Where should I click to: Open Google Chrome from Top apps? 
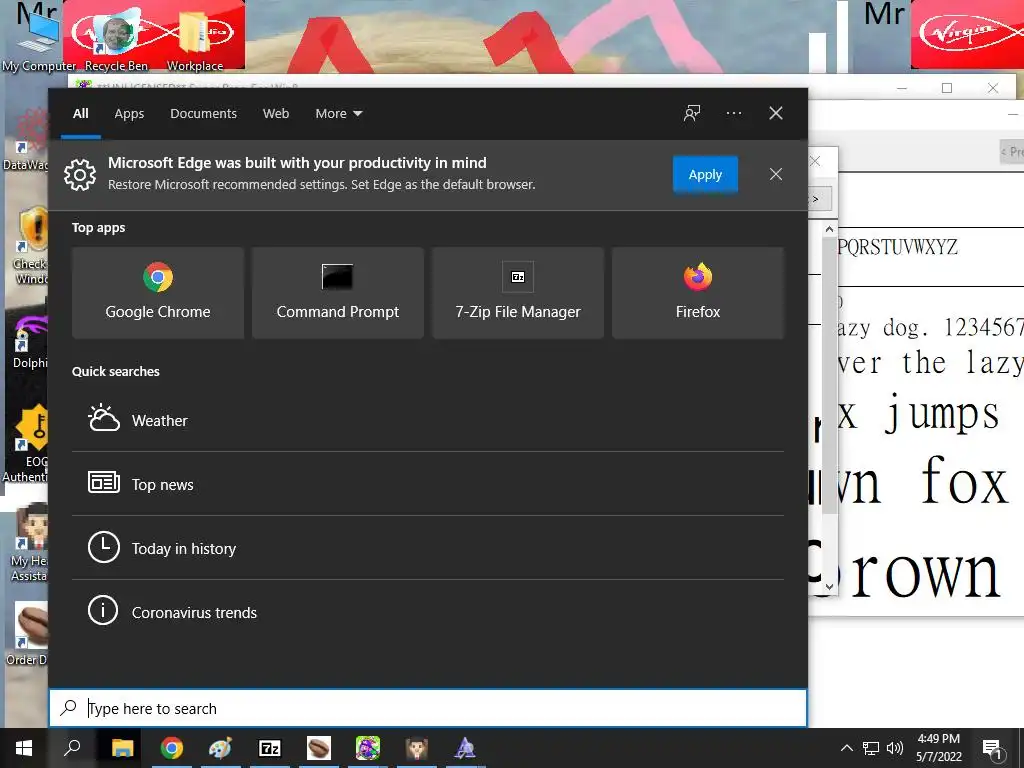point(157,293)
